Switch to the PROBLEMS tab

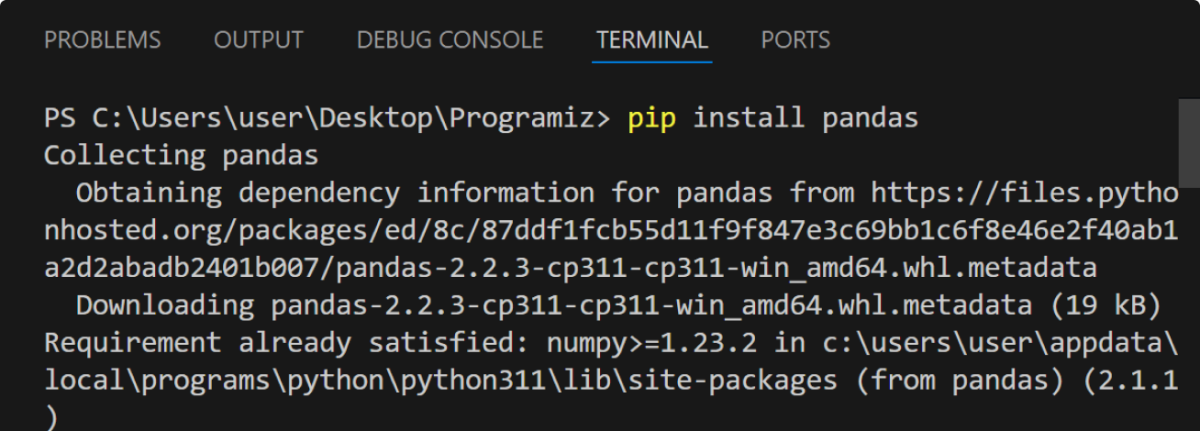point(102,40)
